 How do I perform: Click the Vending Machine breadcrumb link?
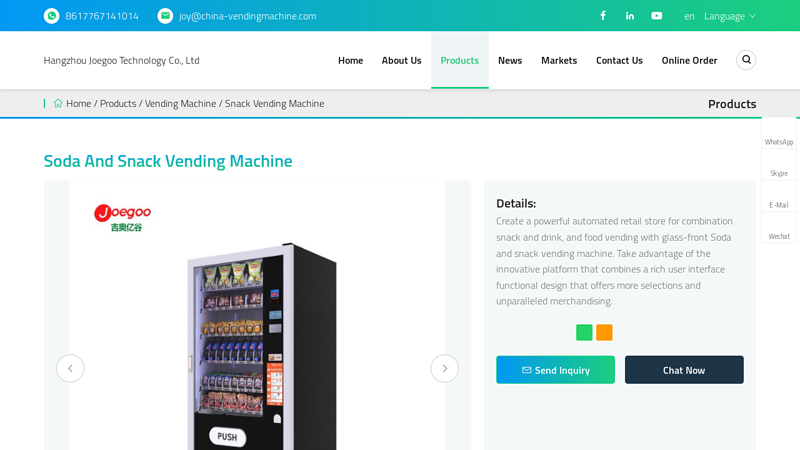click(181, 104)
